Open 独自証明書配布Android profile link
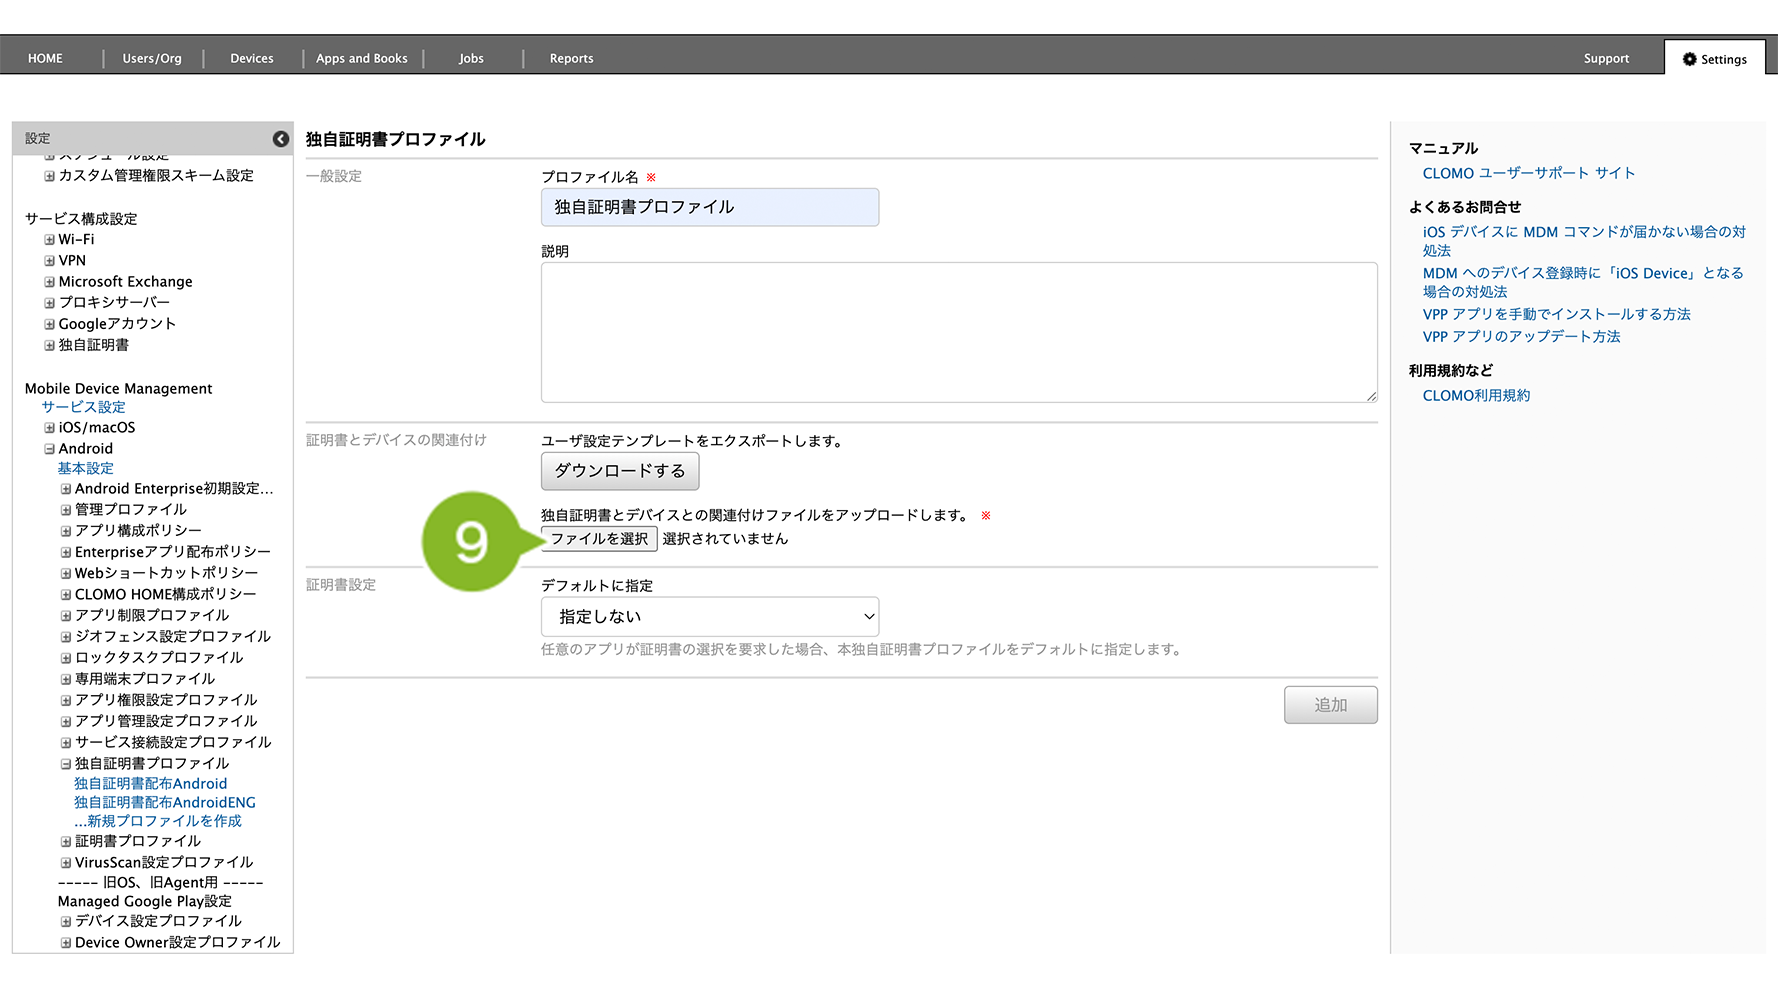The width and height of the screenshot is (1778, 1000). (150, 784)
